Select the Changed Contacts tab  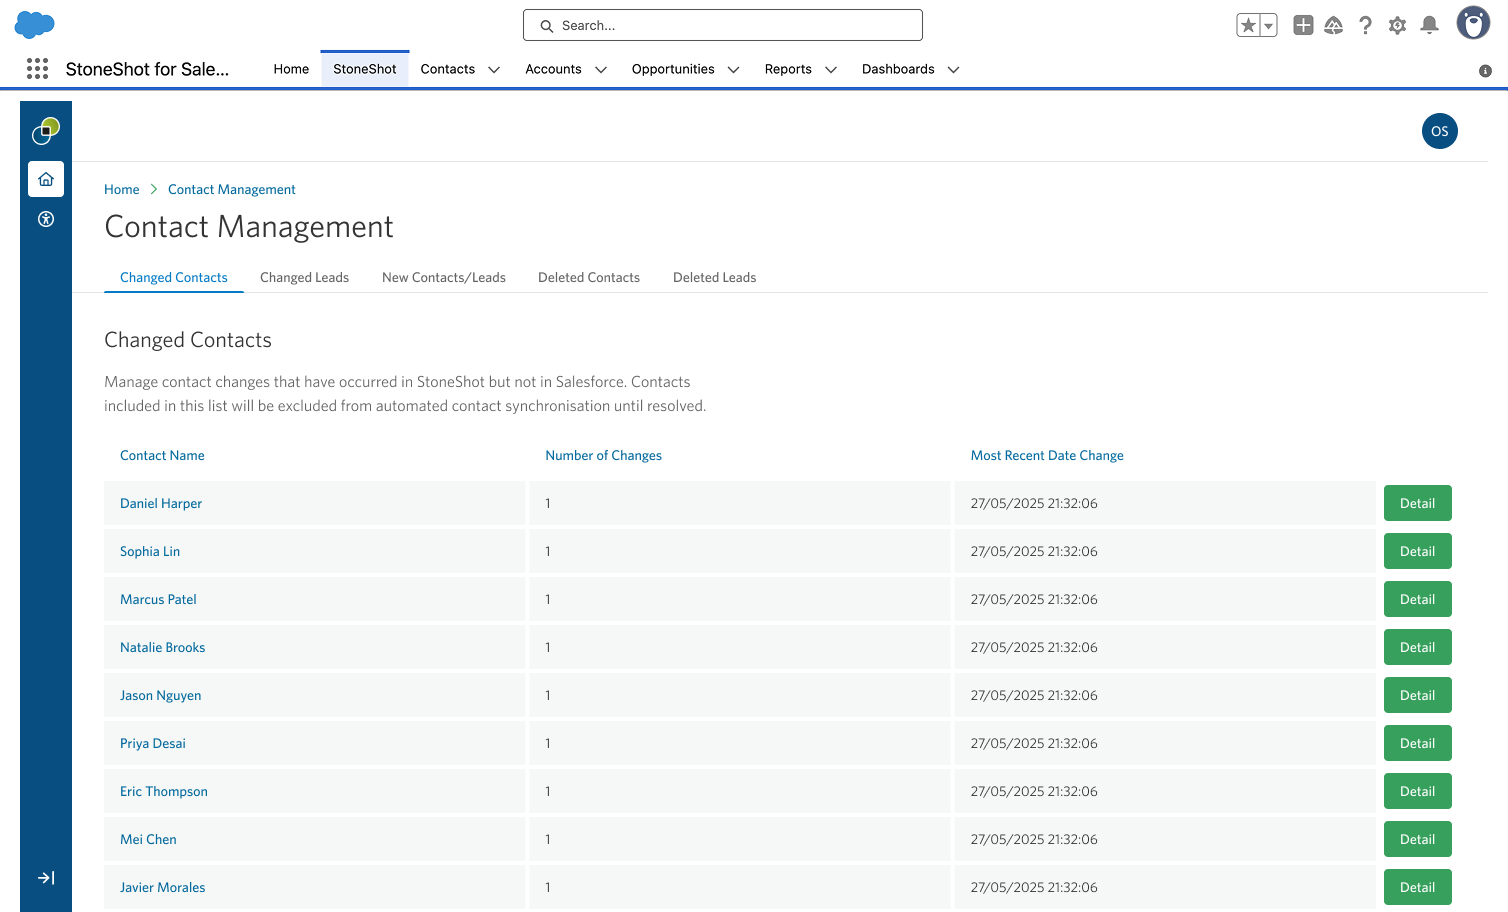tap(174, 277)
